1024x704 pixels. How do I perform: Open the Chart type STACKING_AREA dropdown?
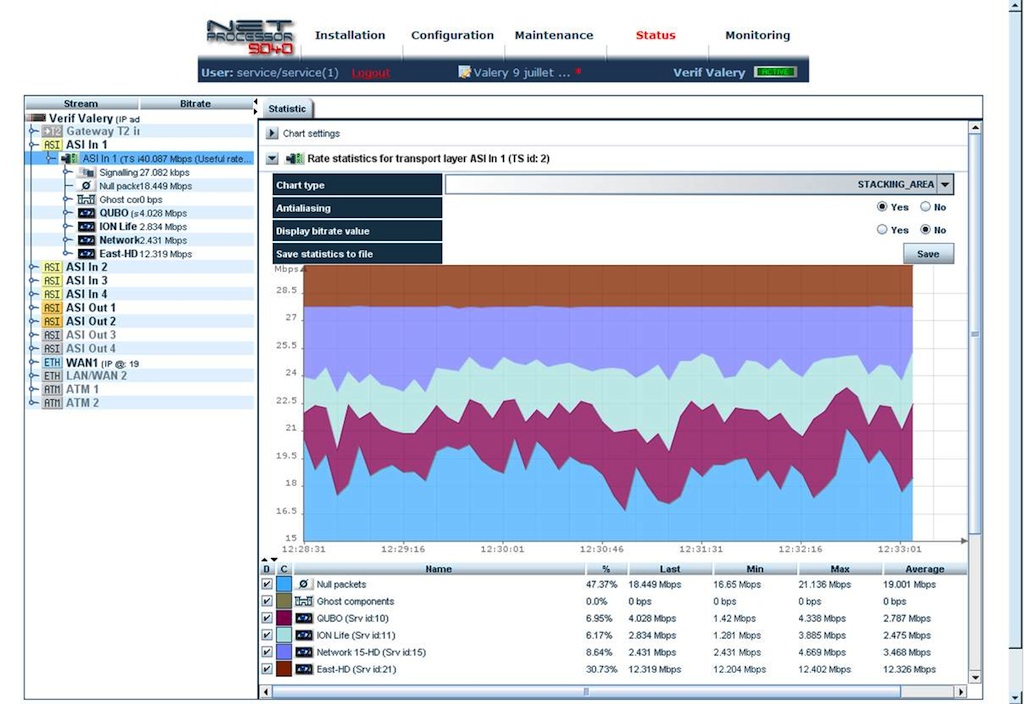coord(945,185)
